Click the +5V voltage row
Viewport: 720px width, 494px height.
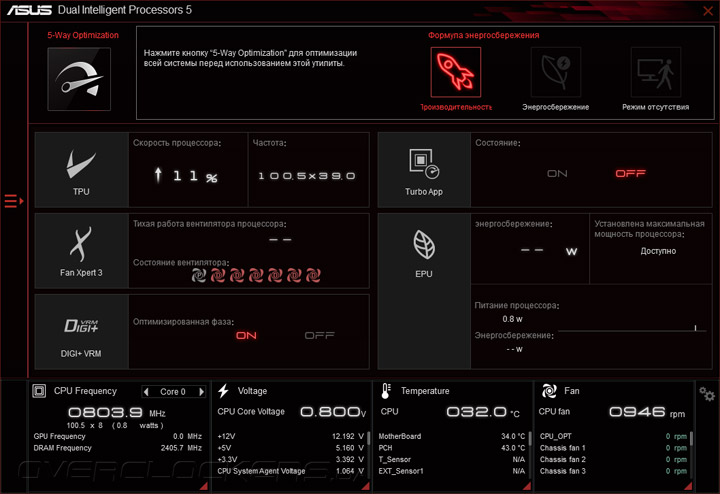[291, 448]
